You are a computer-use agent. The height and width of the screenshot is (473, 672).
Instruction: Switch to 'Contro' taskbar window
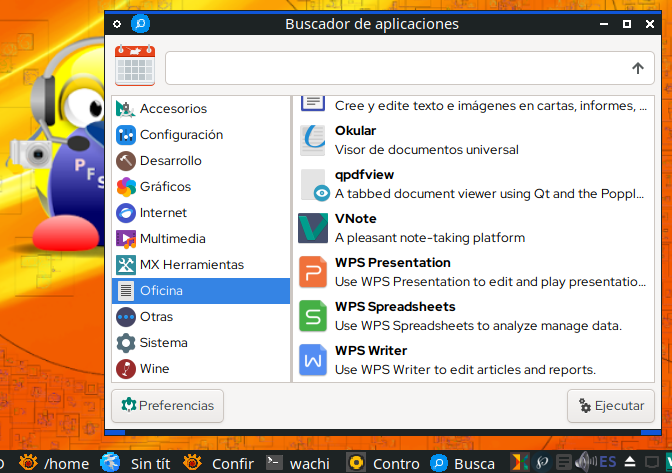[x=383, y=463]
